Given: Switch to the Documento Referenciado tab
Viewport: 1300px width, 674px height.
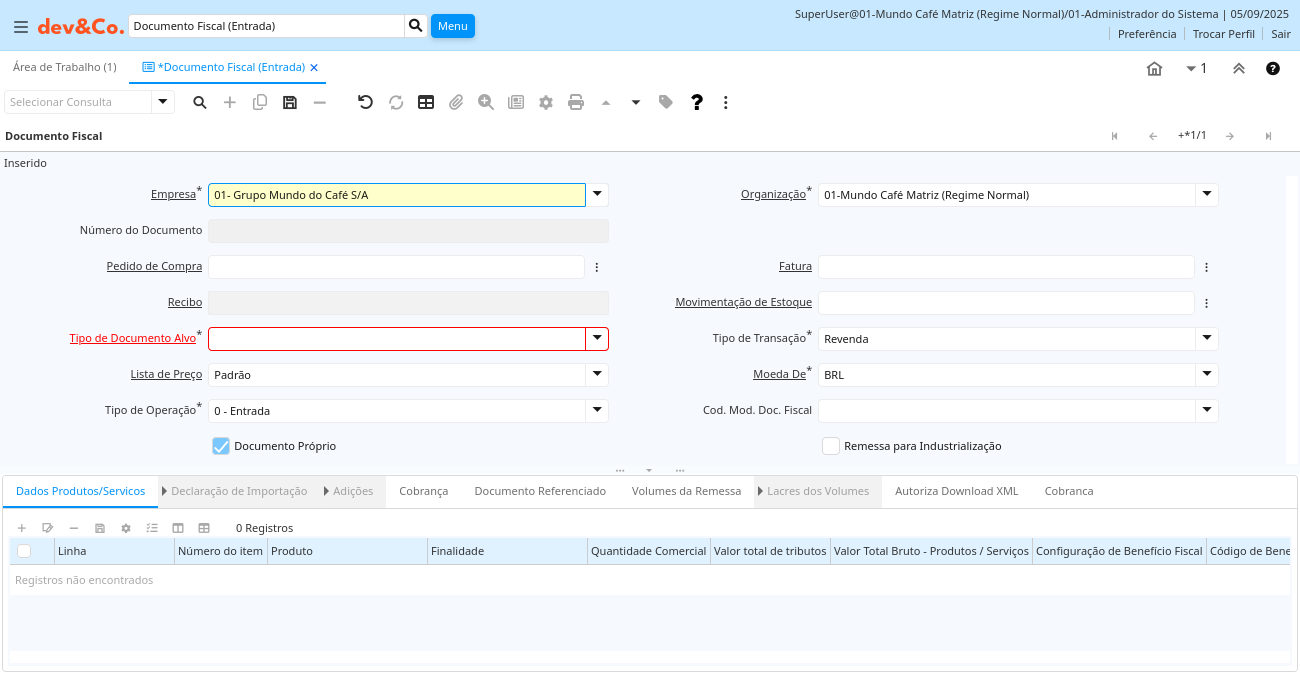Looking at the screenshot, I should (x=540, y=491).
